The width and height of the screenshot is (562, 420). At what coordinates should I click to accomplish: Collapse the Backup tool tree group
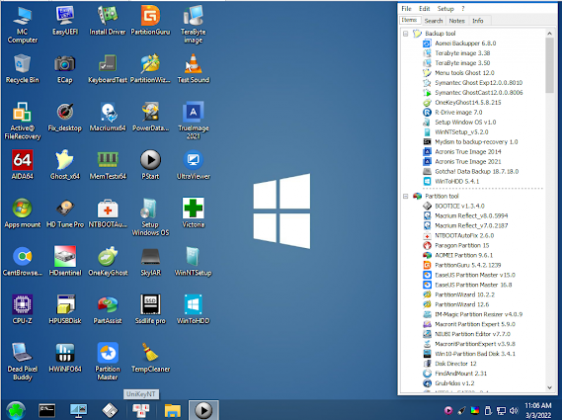point(405,33)
